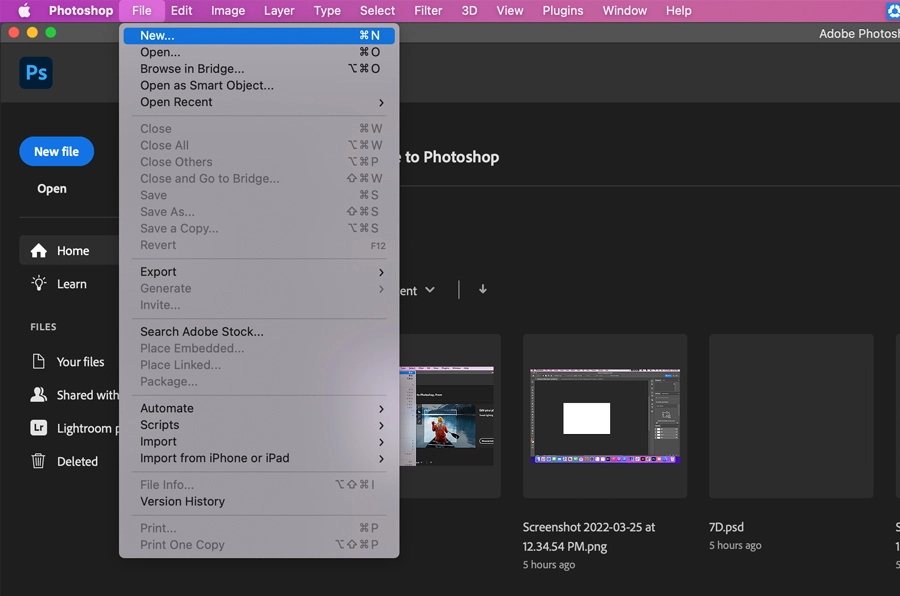The width and height of the screenshot is (900, 596).
Task: Open the Apple menu
Action: pos(27,11)
